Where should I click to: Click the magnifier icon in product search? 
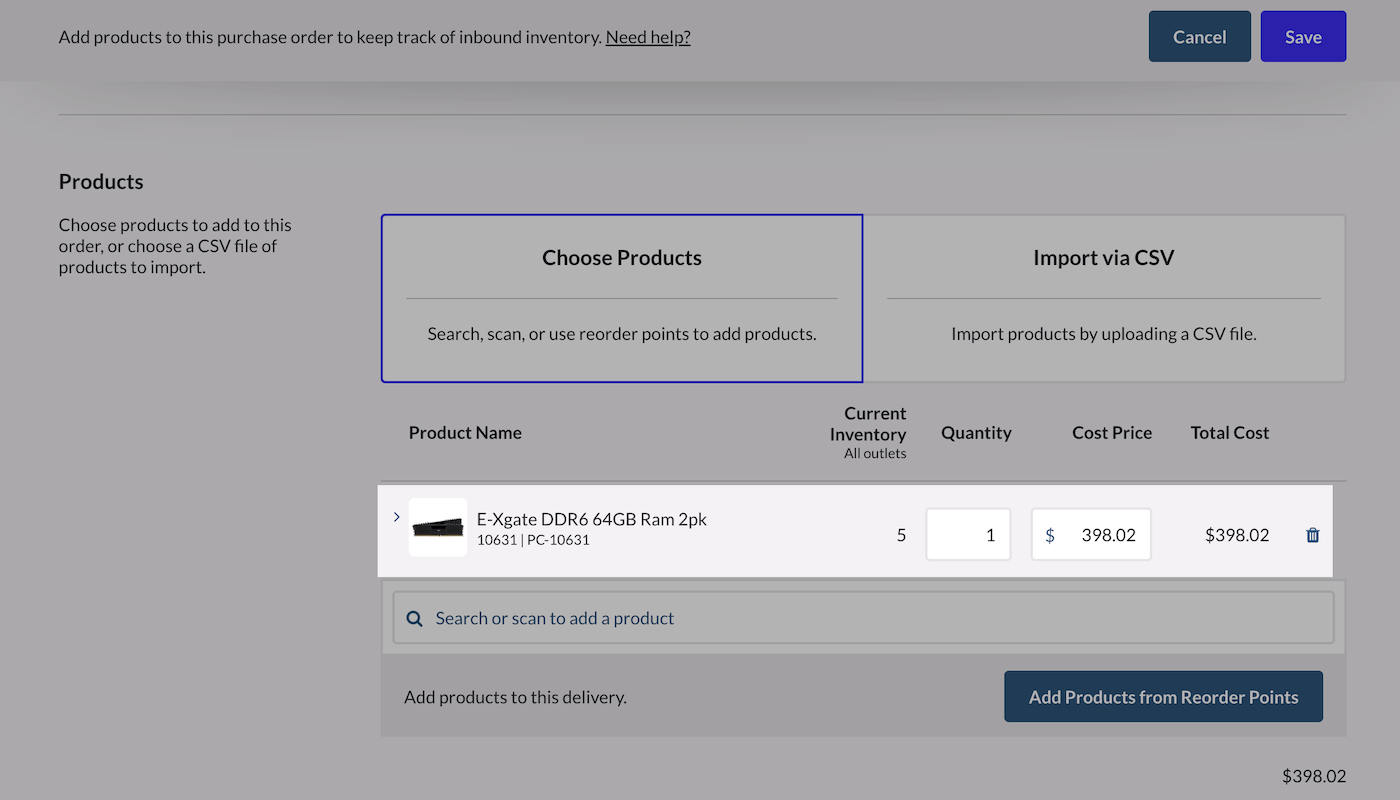pyautogui.click(x=414, y=618)
